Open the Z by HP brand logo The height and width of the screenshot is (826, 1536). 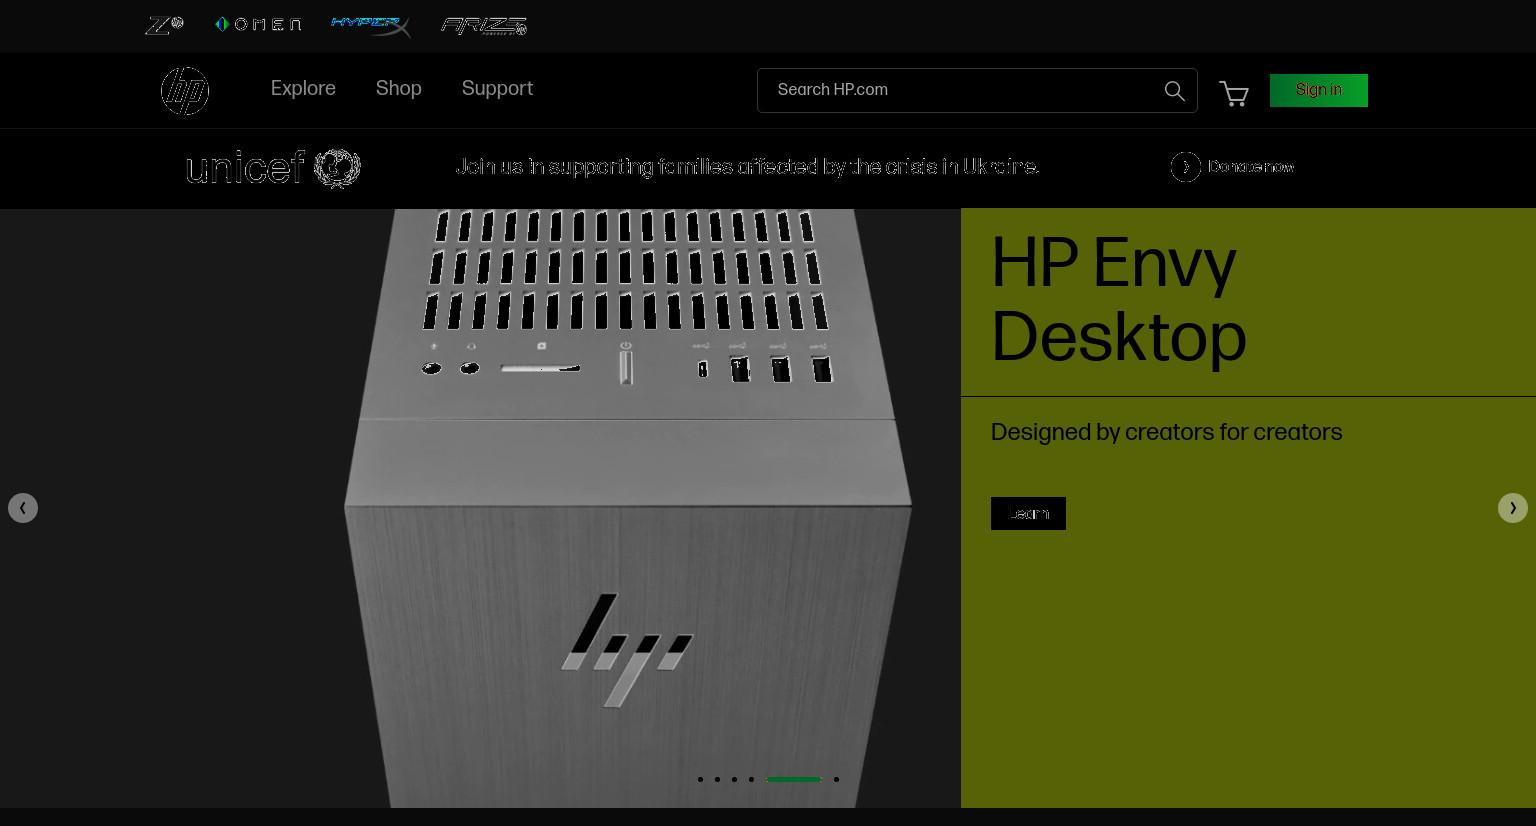click(x=164, y=25)
